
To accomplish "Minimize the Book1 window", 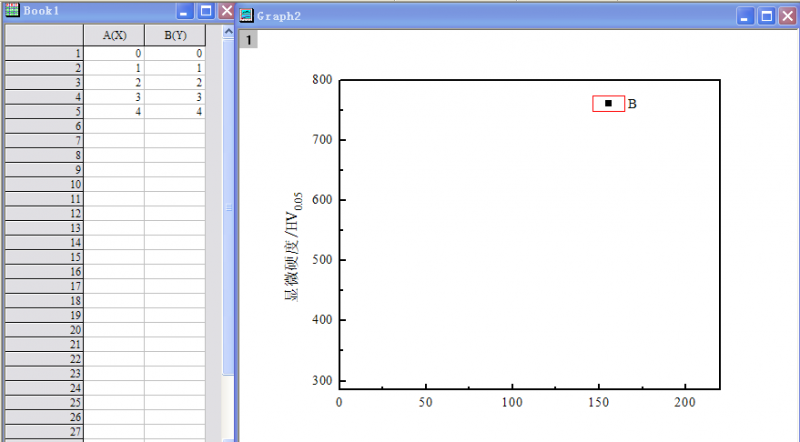I will 184,11.
